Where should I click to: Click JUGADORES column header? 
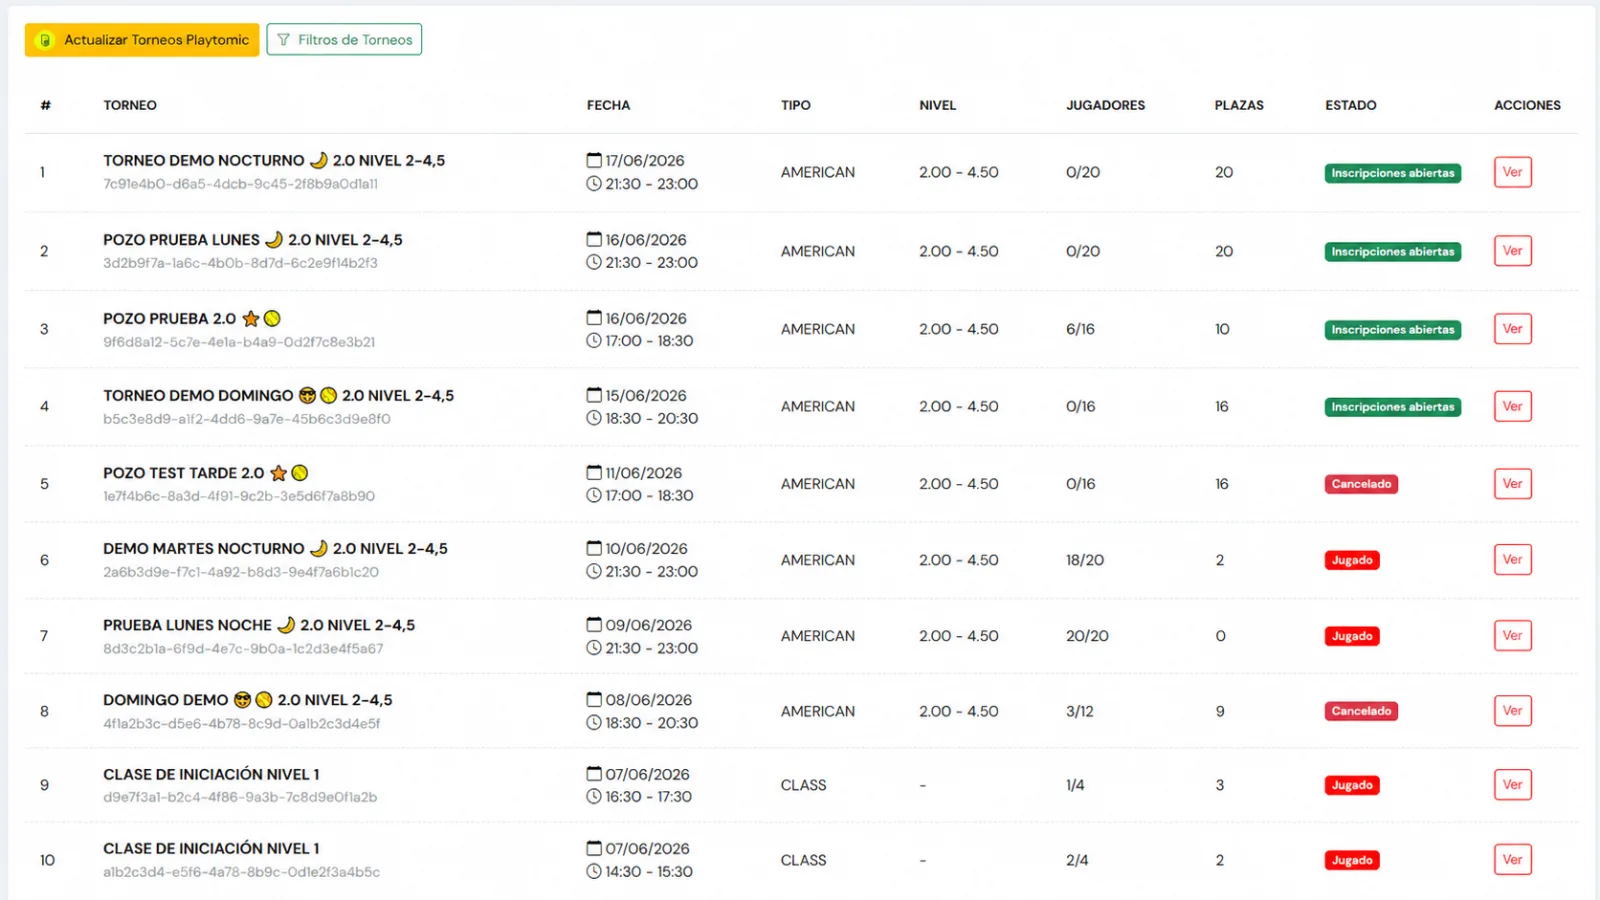pos(1106,105)
